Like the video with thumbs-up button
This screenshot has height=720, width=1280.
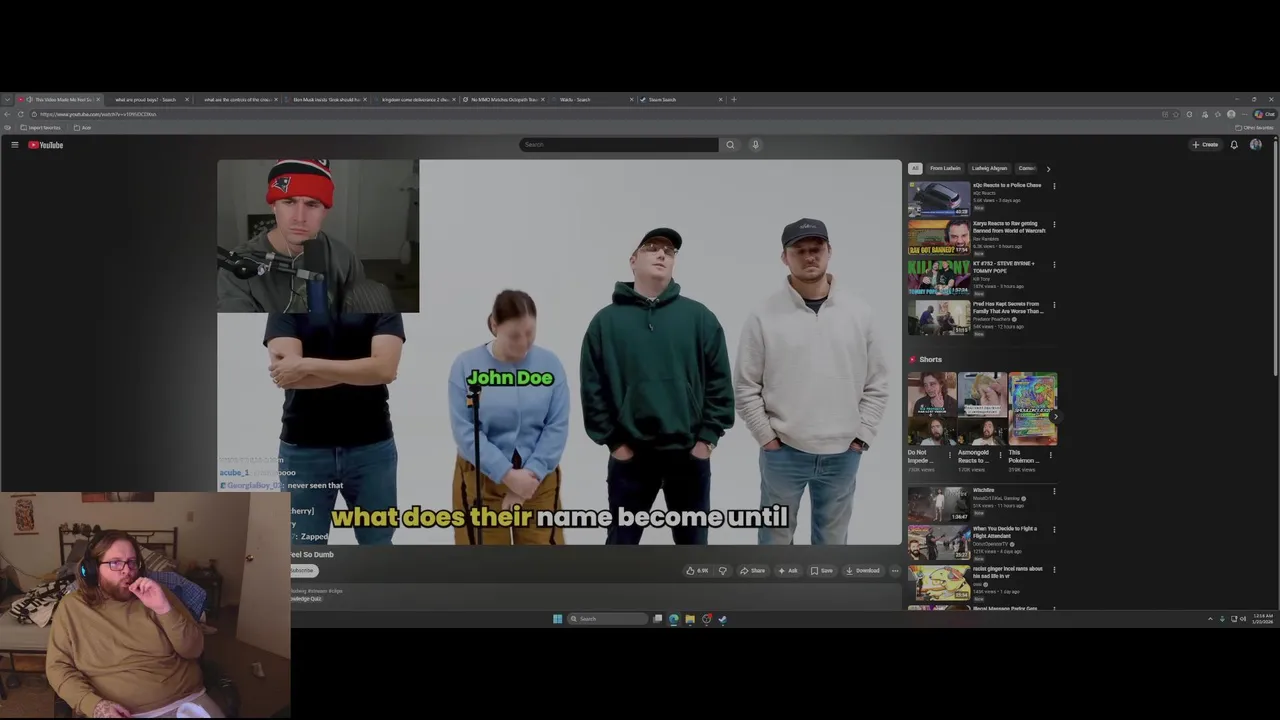(697, 571)
